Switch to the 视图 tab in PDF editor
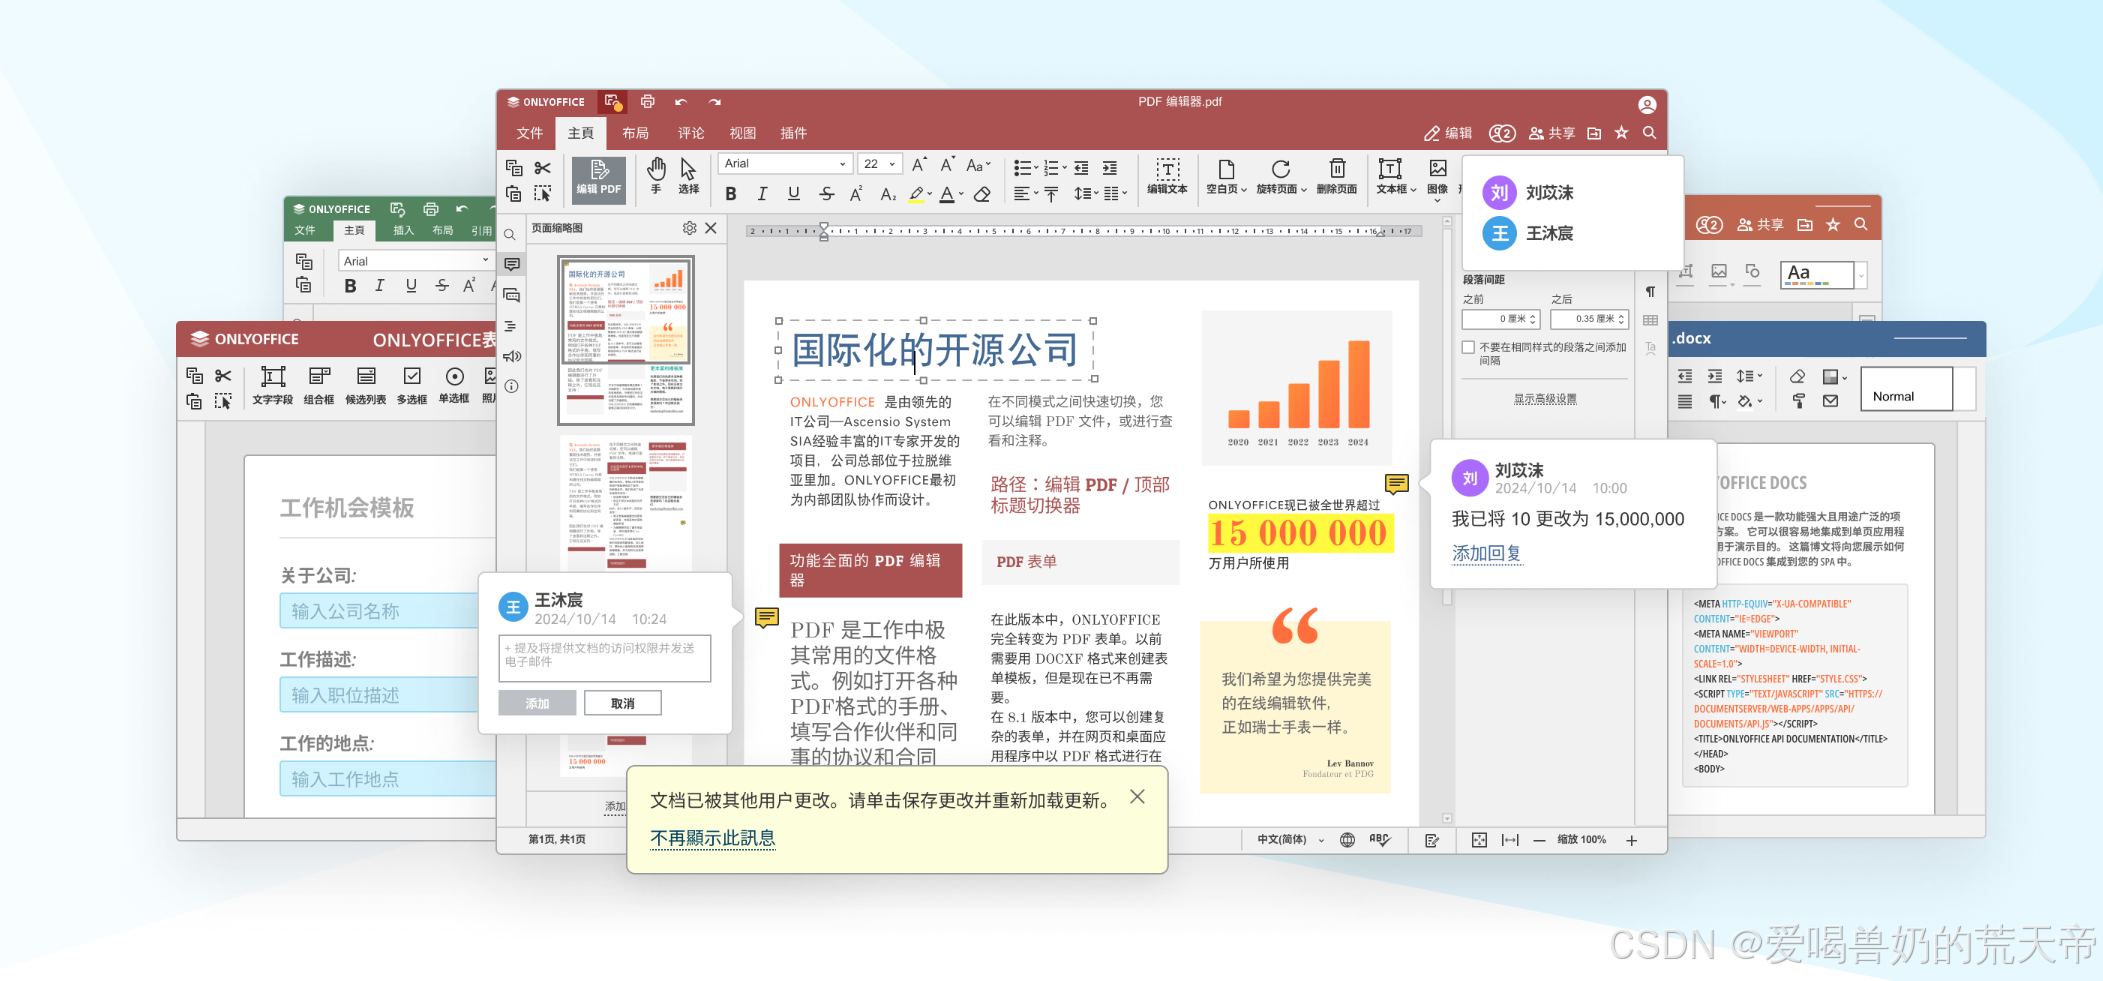2103x981 pixels. [742, 133]
